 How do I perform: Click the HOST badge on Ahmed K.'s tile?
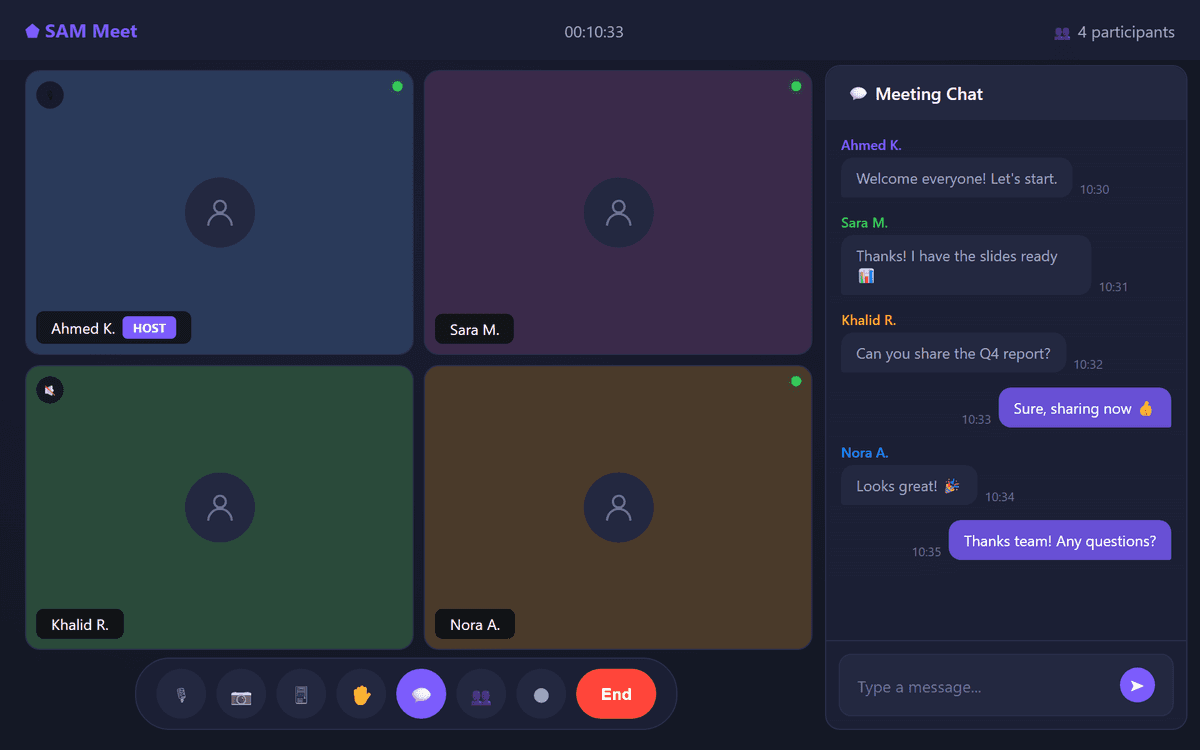click(x=150, y=327)
